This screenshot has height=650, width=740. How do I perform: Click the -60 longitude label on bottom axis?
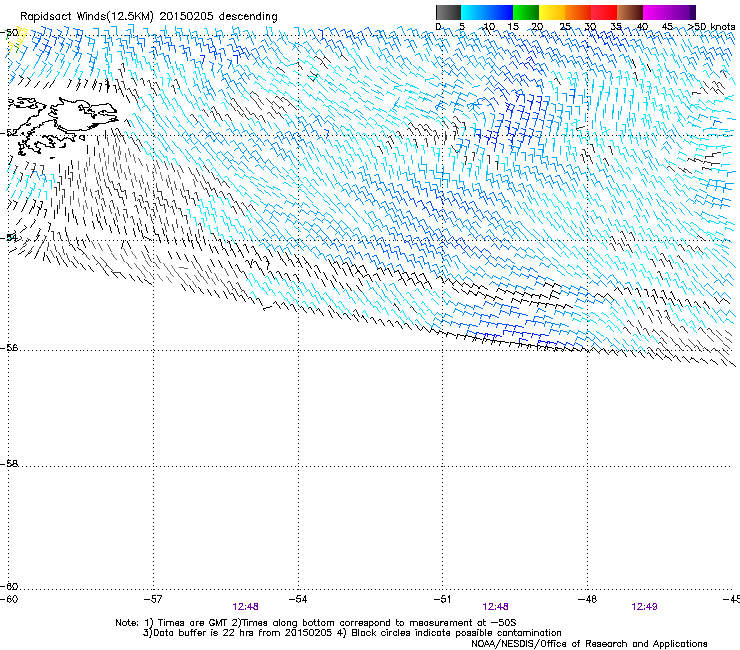click(x=9, y=599)
